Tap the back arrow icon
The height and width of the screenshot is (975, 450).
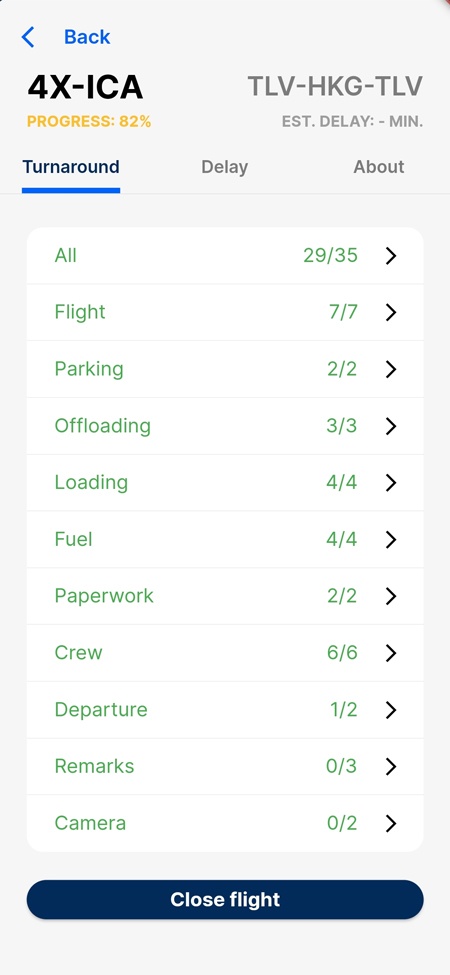[28, 37]
